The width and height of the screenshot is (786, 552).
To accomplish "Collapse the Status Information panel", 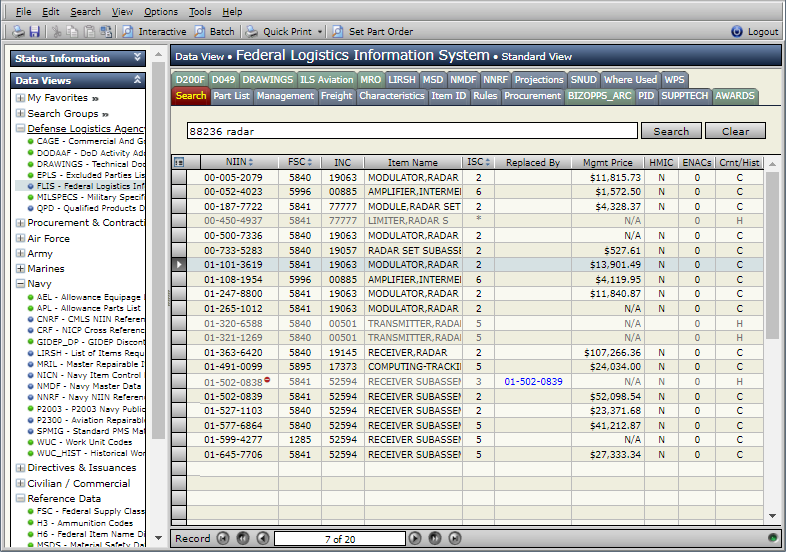I will [137, 58].
